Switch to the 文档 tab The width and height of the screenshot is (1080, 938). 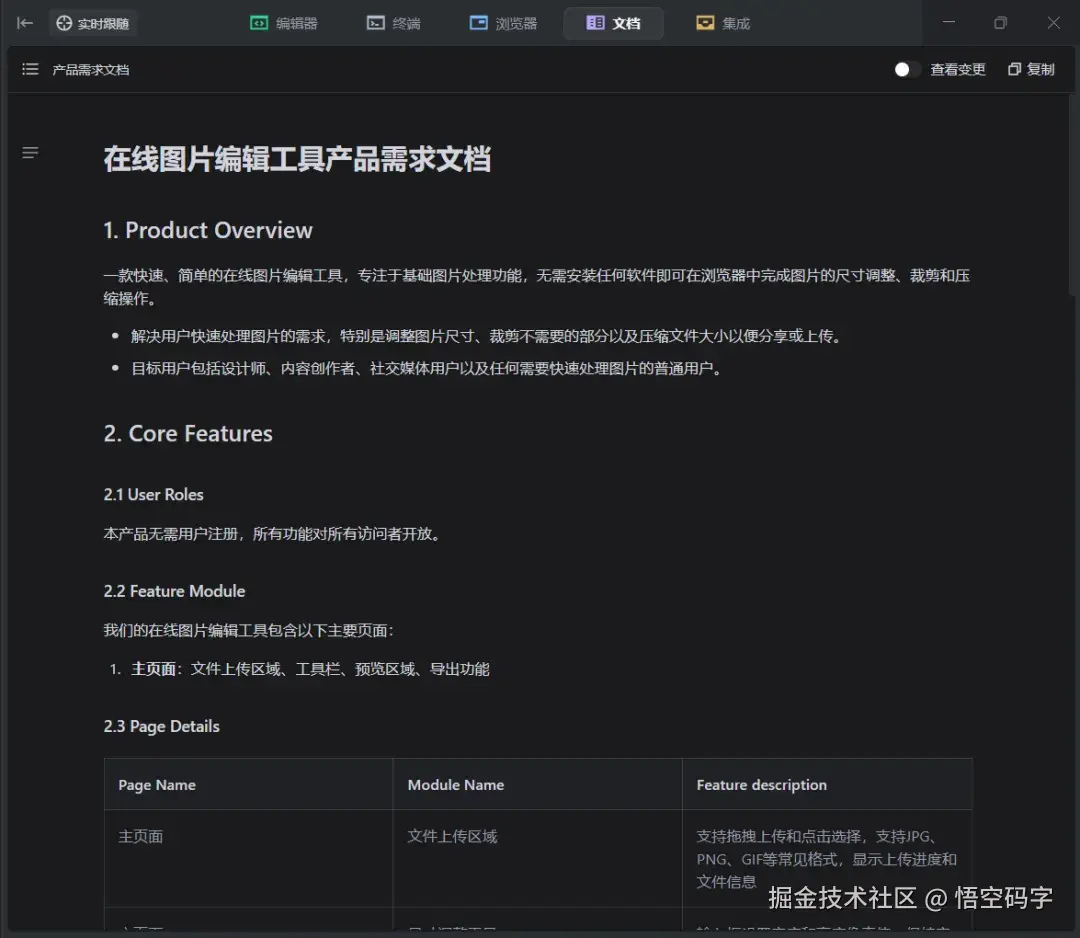point(613,22)
